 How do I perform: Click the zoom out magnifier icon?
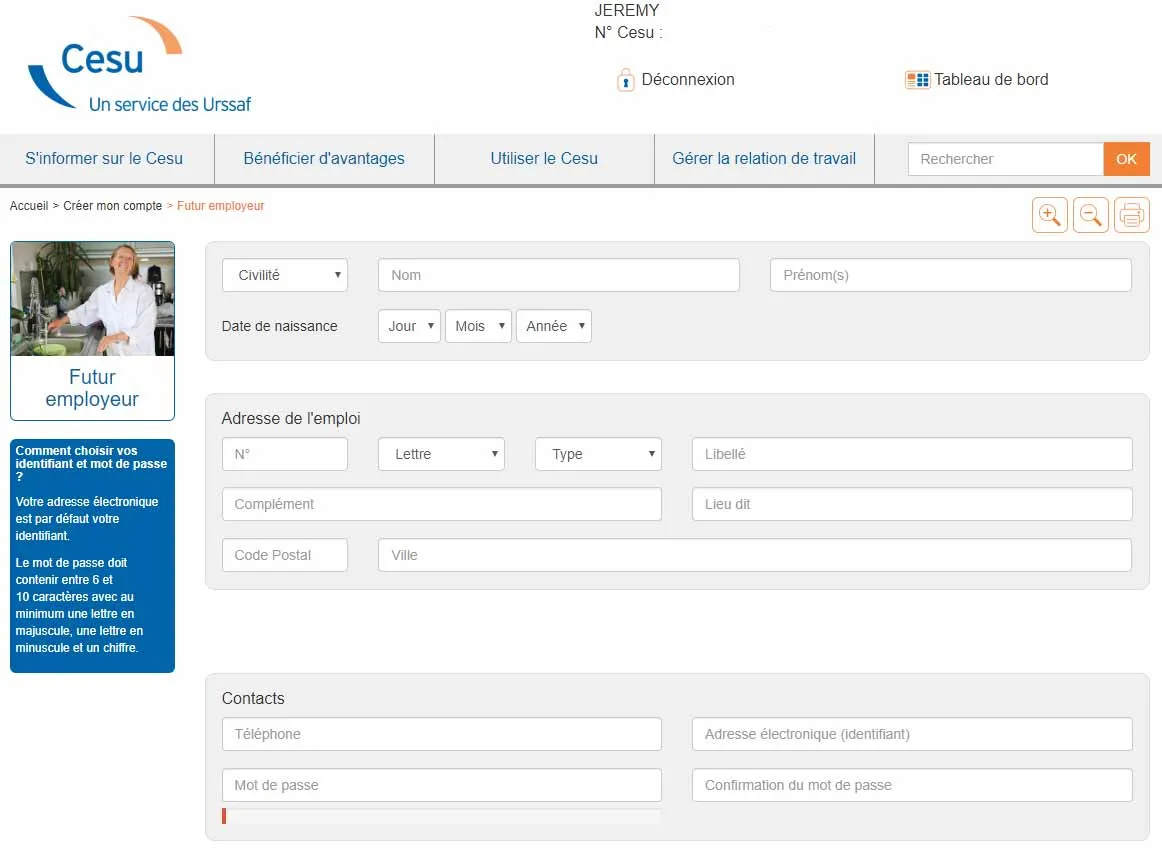click(x=1090, y=214)
